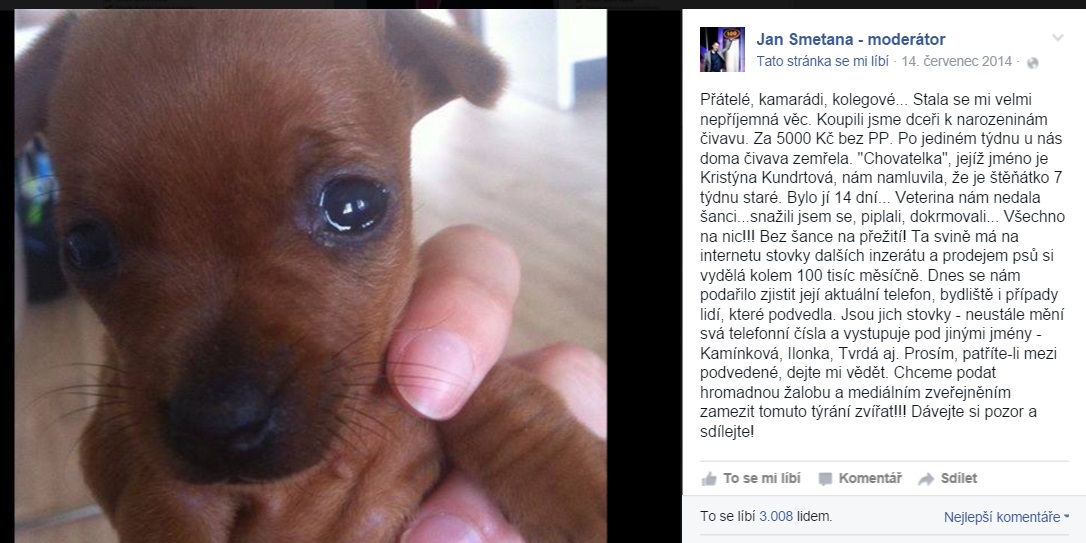Viewport: 1086px width, 543px height.
Task: Click the post text body
Action: tap(878, 267)
